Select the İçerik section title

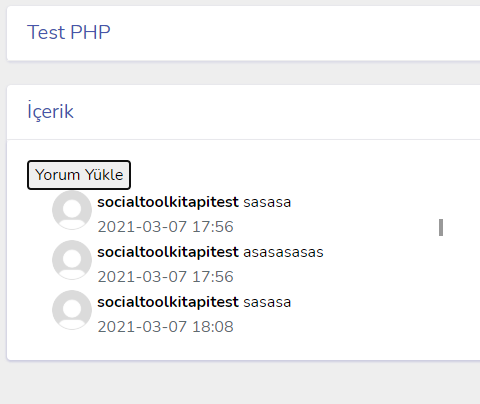pos(50,111)
